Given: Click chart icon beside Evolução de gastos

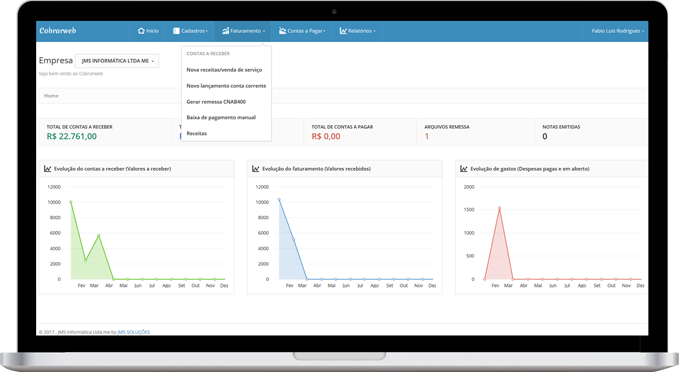Looking at the screenshot, I should click(x=464, y=168).
